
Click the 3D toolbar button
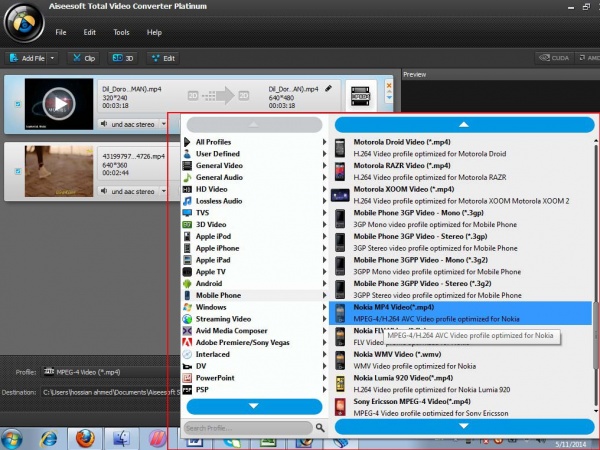point(123,58)
